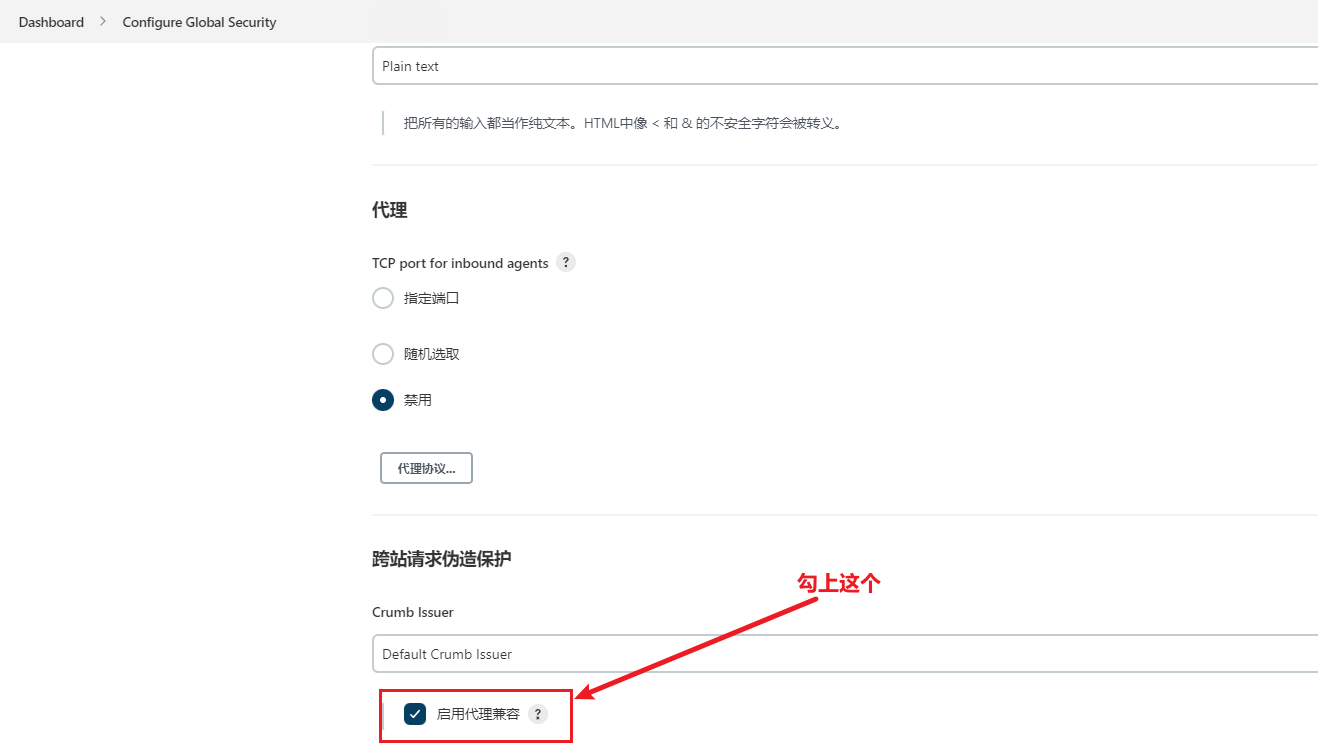Viewport: 1318px width, 756px height.
Task: Select the 指定端口 radio option
Action: [383, 298]
